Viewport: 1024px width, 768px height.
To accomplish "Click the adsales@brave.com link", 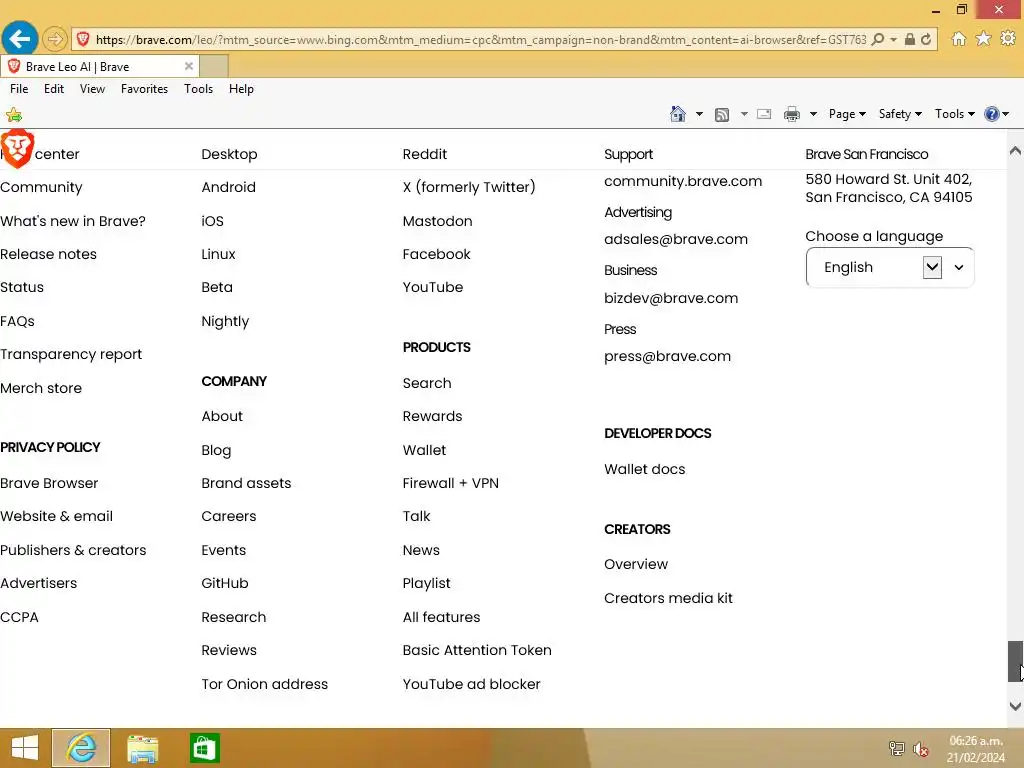I will (x=676, y=239).
